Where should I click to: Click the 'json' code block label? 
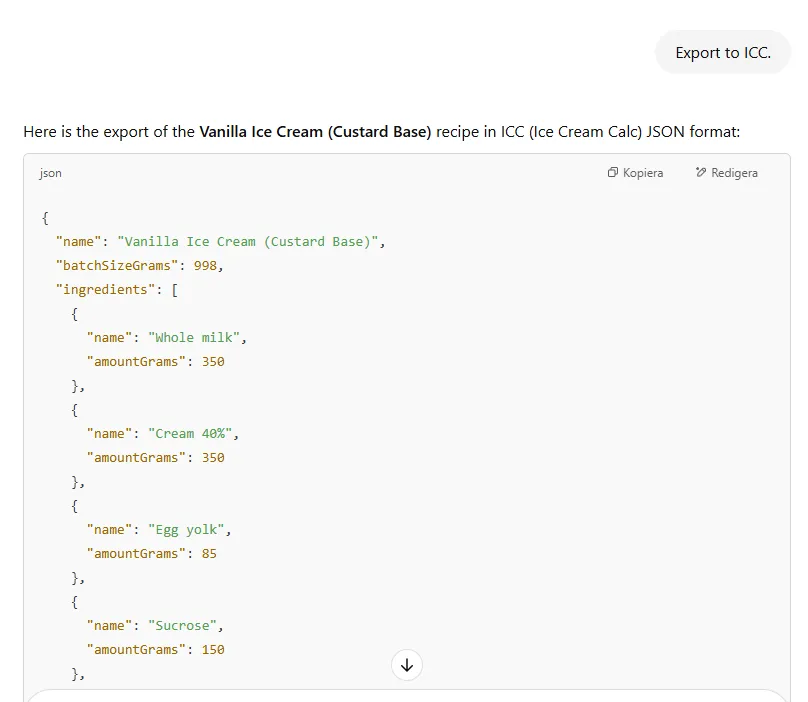click(50, 173)
